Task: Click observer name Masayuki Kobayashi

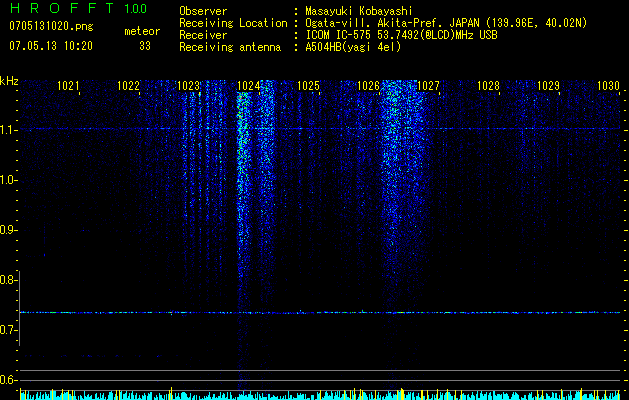Action: click(359, 11)
